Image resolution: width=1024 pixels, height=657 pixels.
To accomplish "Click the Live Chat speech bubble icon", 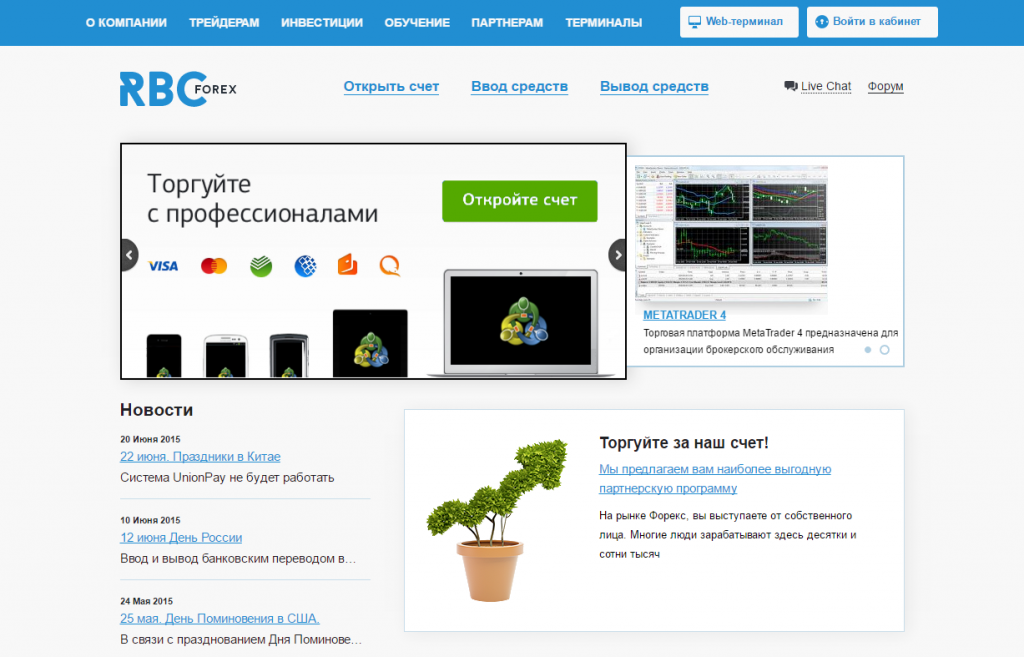I will click(791, 86).
